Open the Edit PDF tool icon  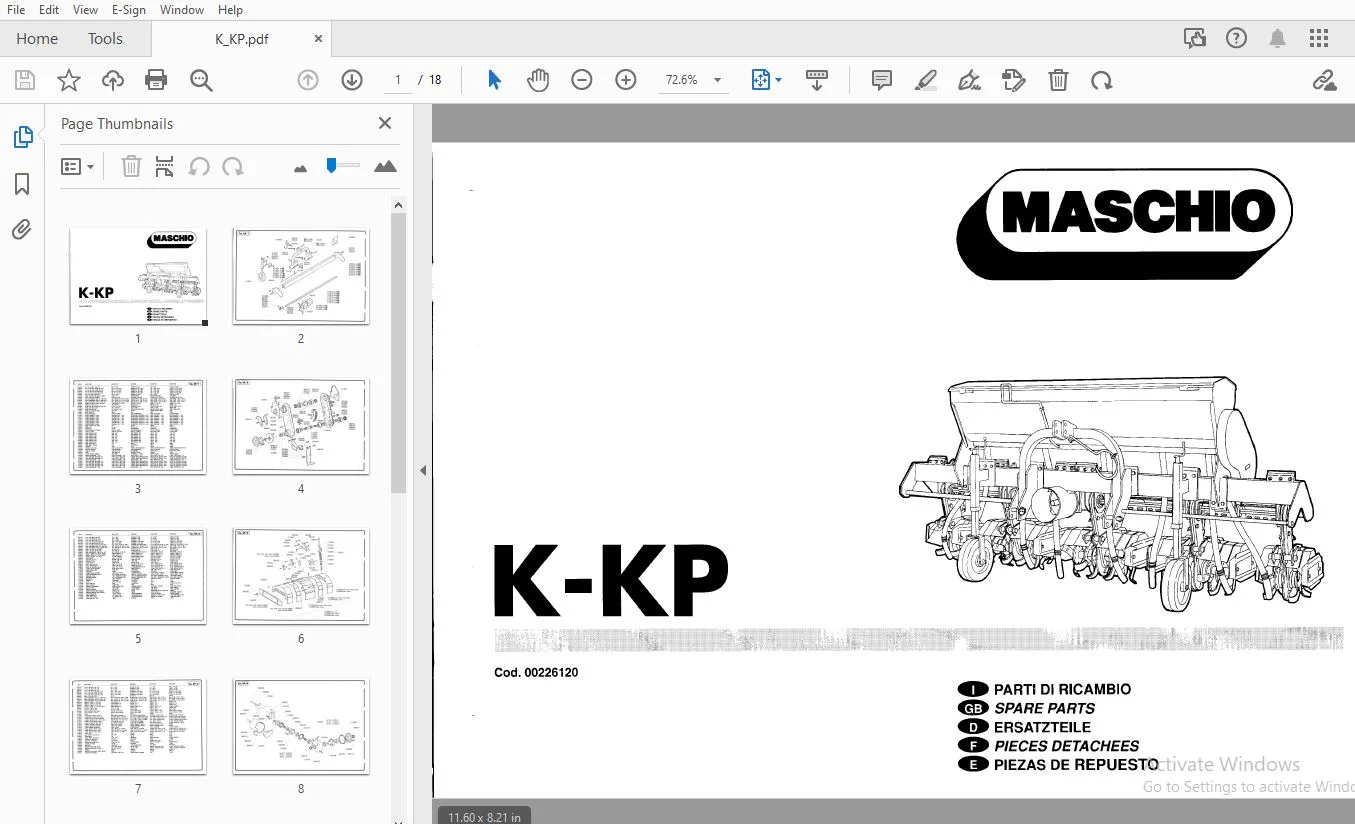coord(1014,80)
